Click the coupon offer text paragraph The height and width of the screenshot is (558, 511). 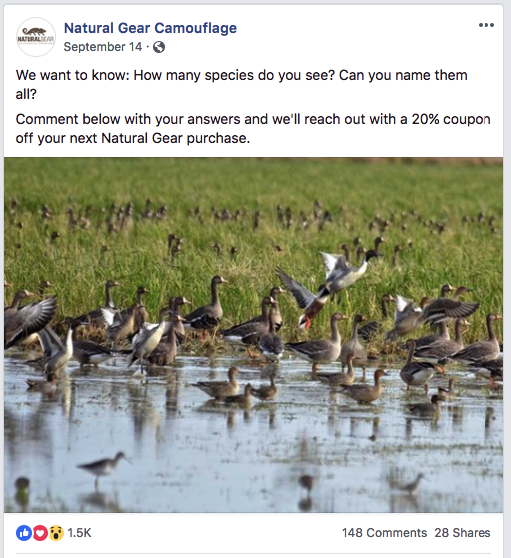[253, 129]
